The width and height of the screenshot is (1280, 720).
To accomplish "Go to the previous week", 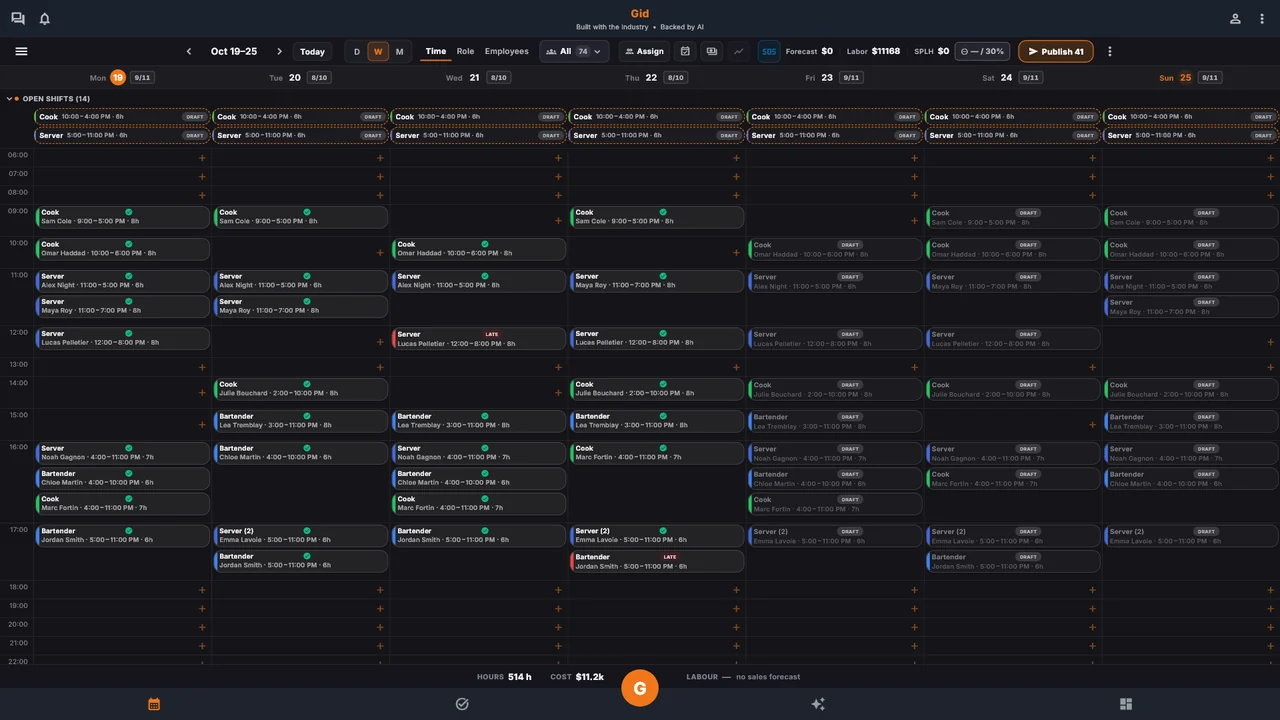I will (x=189, y=51).
